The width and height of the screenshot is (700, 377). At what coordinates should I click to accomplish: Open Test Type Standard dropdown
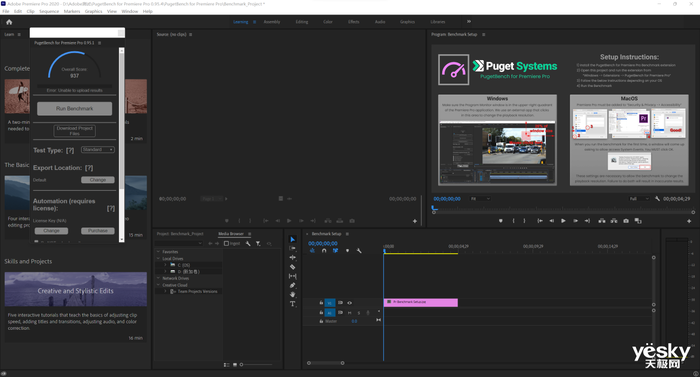[98, 150]
